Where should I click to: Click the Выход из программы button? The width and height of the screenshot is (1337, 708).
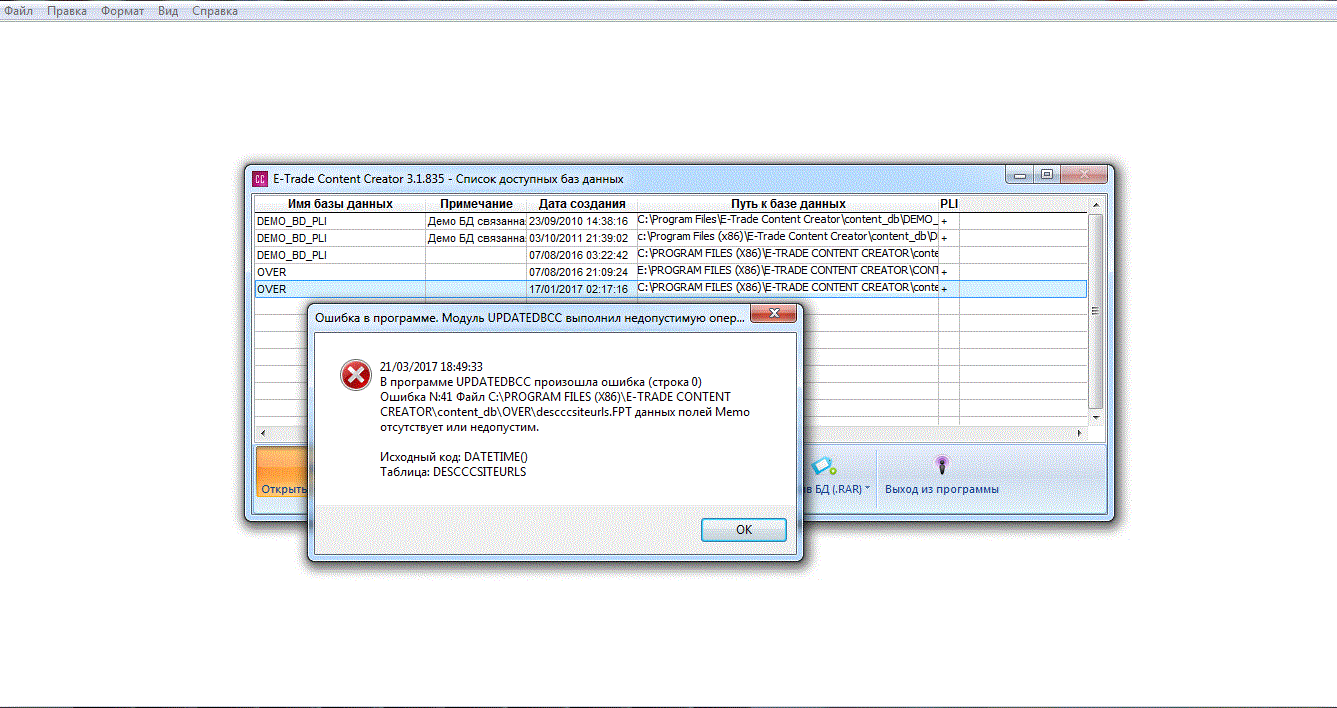pos(941,478)
